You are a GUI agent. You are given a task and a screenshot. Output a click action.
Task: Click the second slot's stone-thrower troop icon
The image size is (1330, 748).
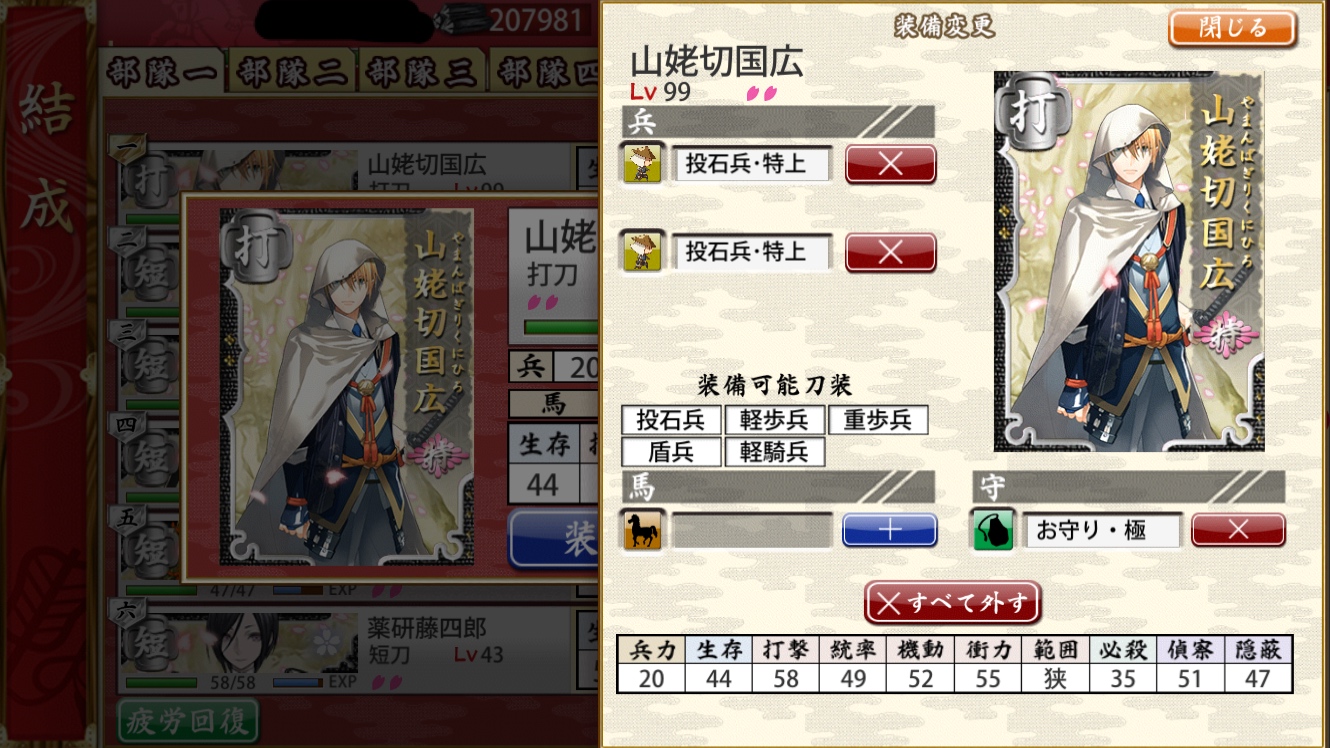(x=642, y=250)
